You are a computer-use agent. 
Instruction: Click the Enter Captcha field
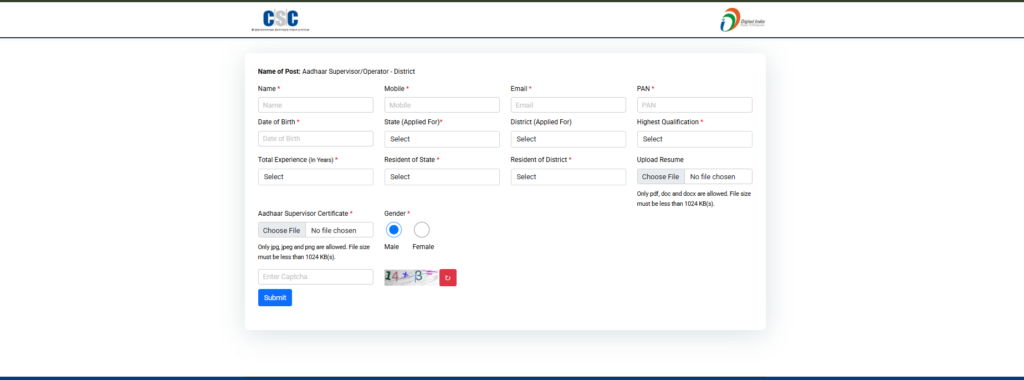click(315, 277)
